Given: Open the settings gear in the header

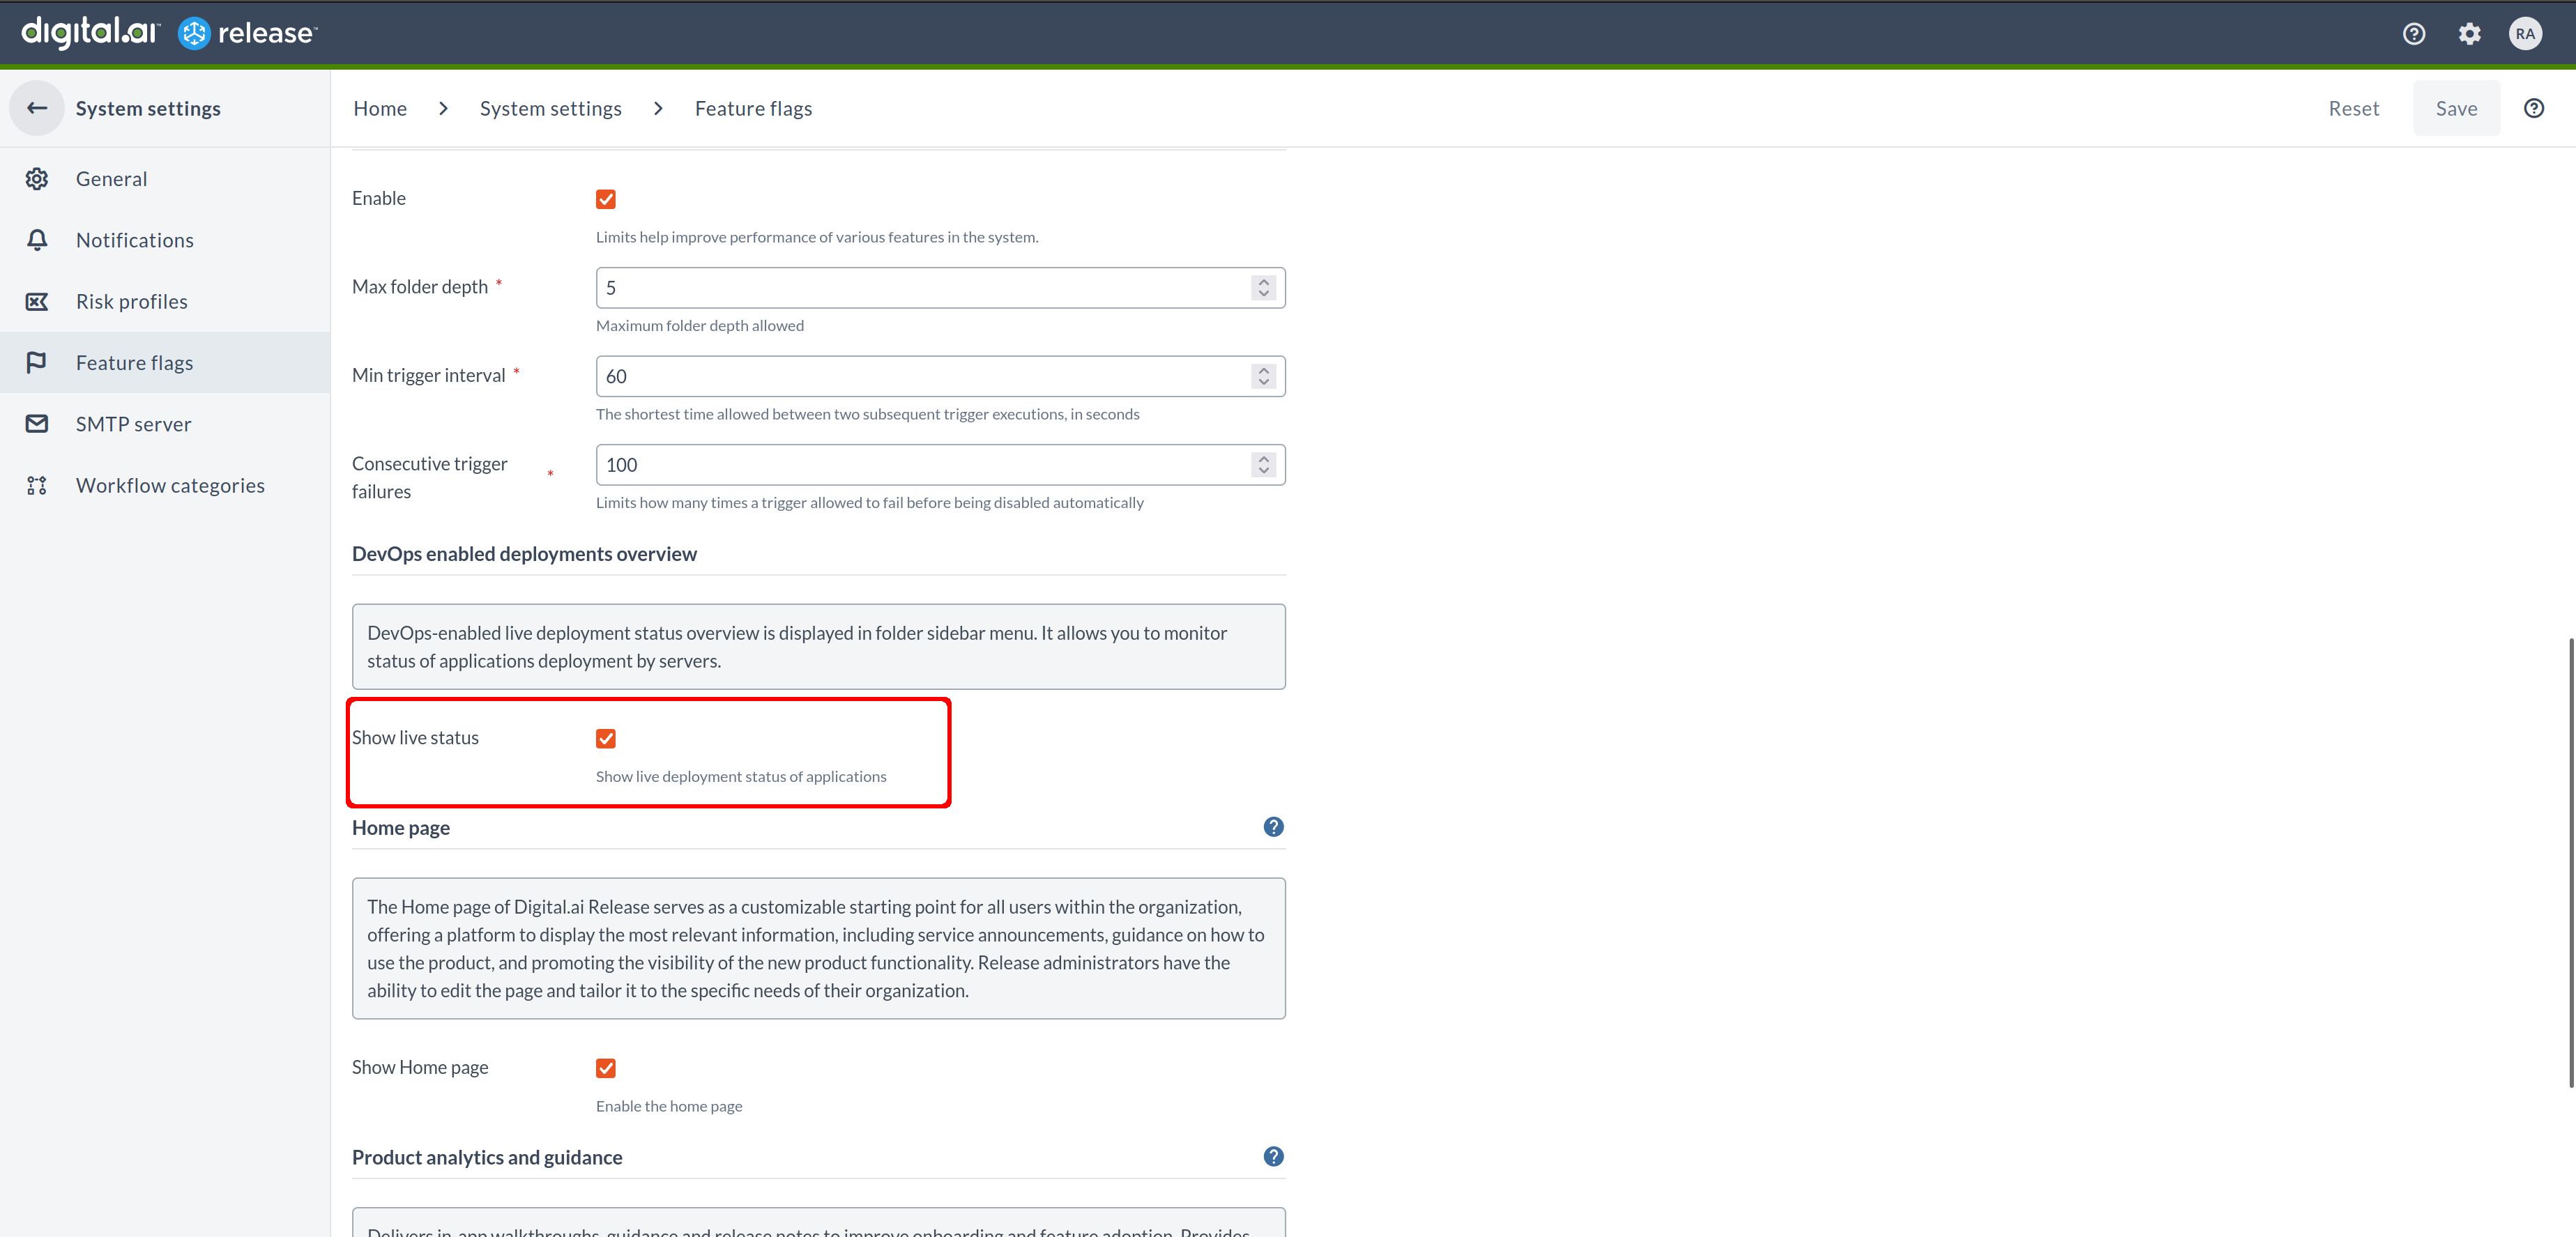Looking at the screenshot, I should tap(2470, 34).
